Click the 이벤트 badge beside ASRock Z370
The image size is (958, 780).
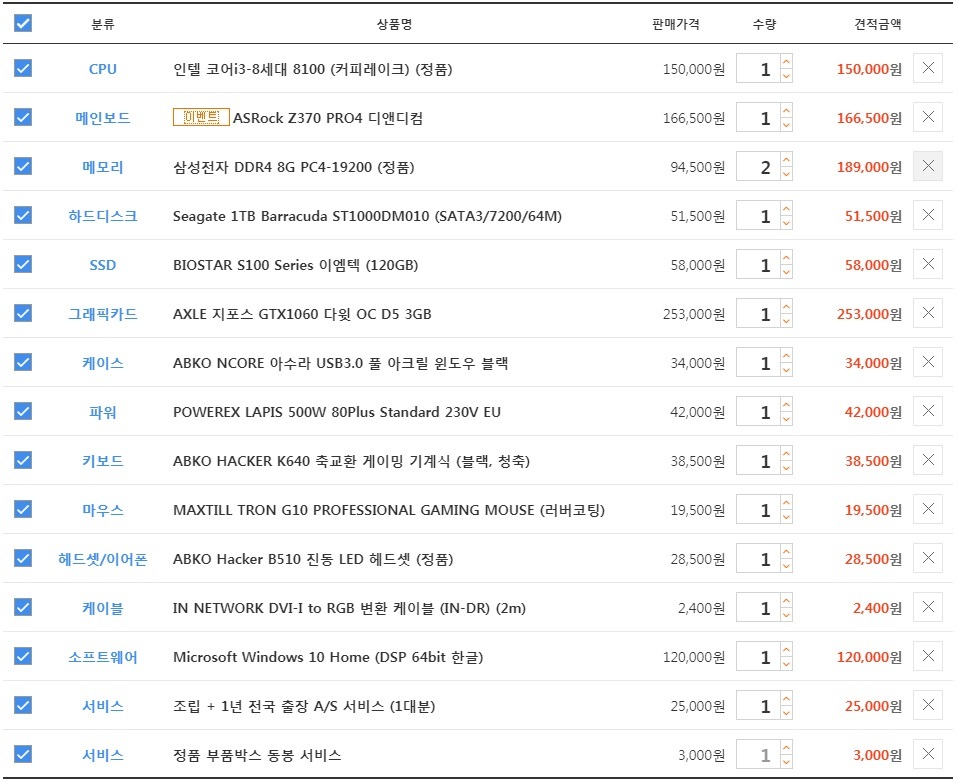click(x=201, y=117)
